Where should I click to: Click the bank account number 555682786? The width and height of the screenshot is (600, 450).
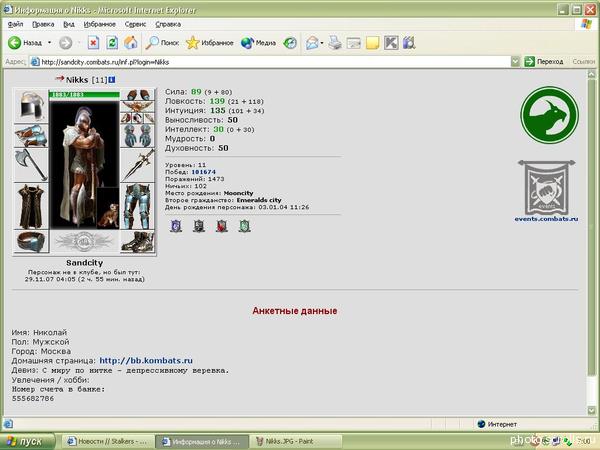[x=33, y=398]
